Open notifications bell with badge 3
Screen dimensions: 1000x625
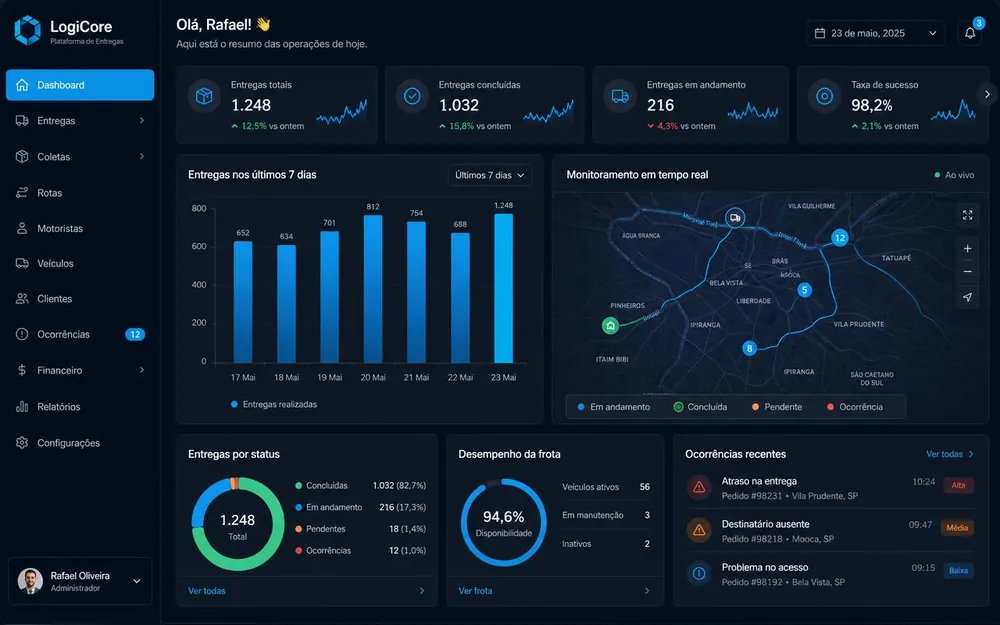click(969, 33)
